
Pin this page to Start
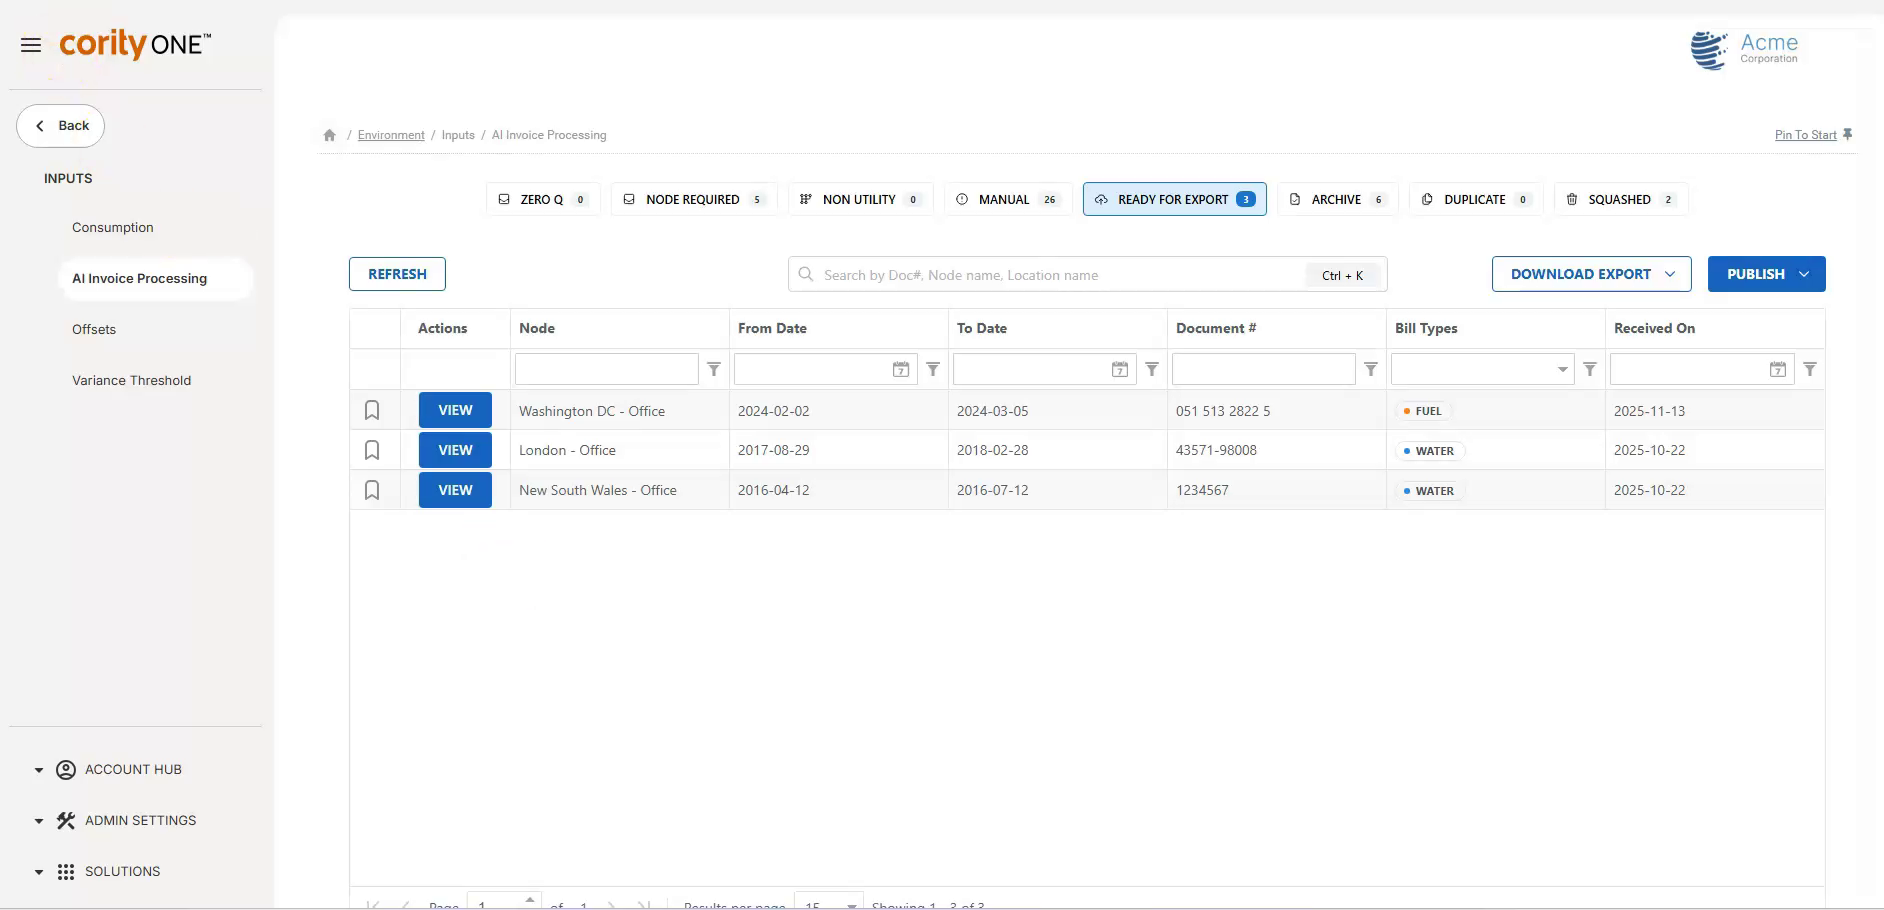[x=1804, y=134]
